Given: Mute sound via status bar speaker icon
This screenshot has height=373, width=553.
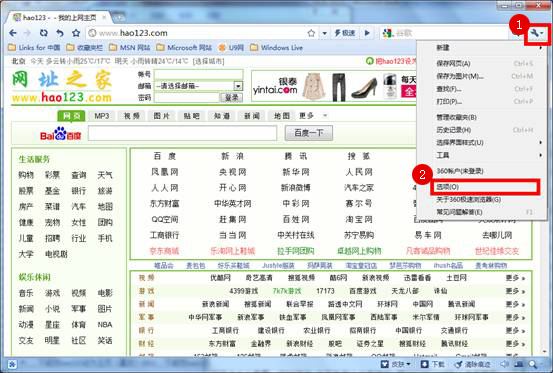Looking at the screenshot, I should (505, 364).
